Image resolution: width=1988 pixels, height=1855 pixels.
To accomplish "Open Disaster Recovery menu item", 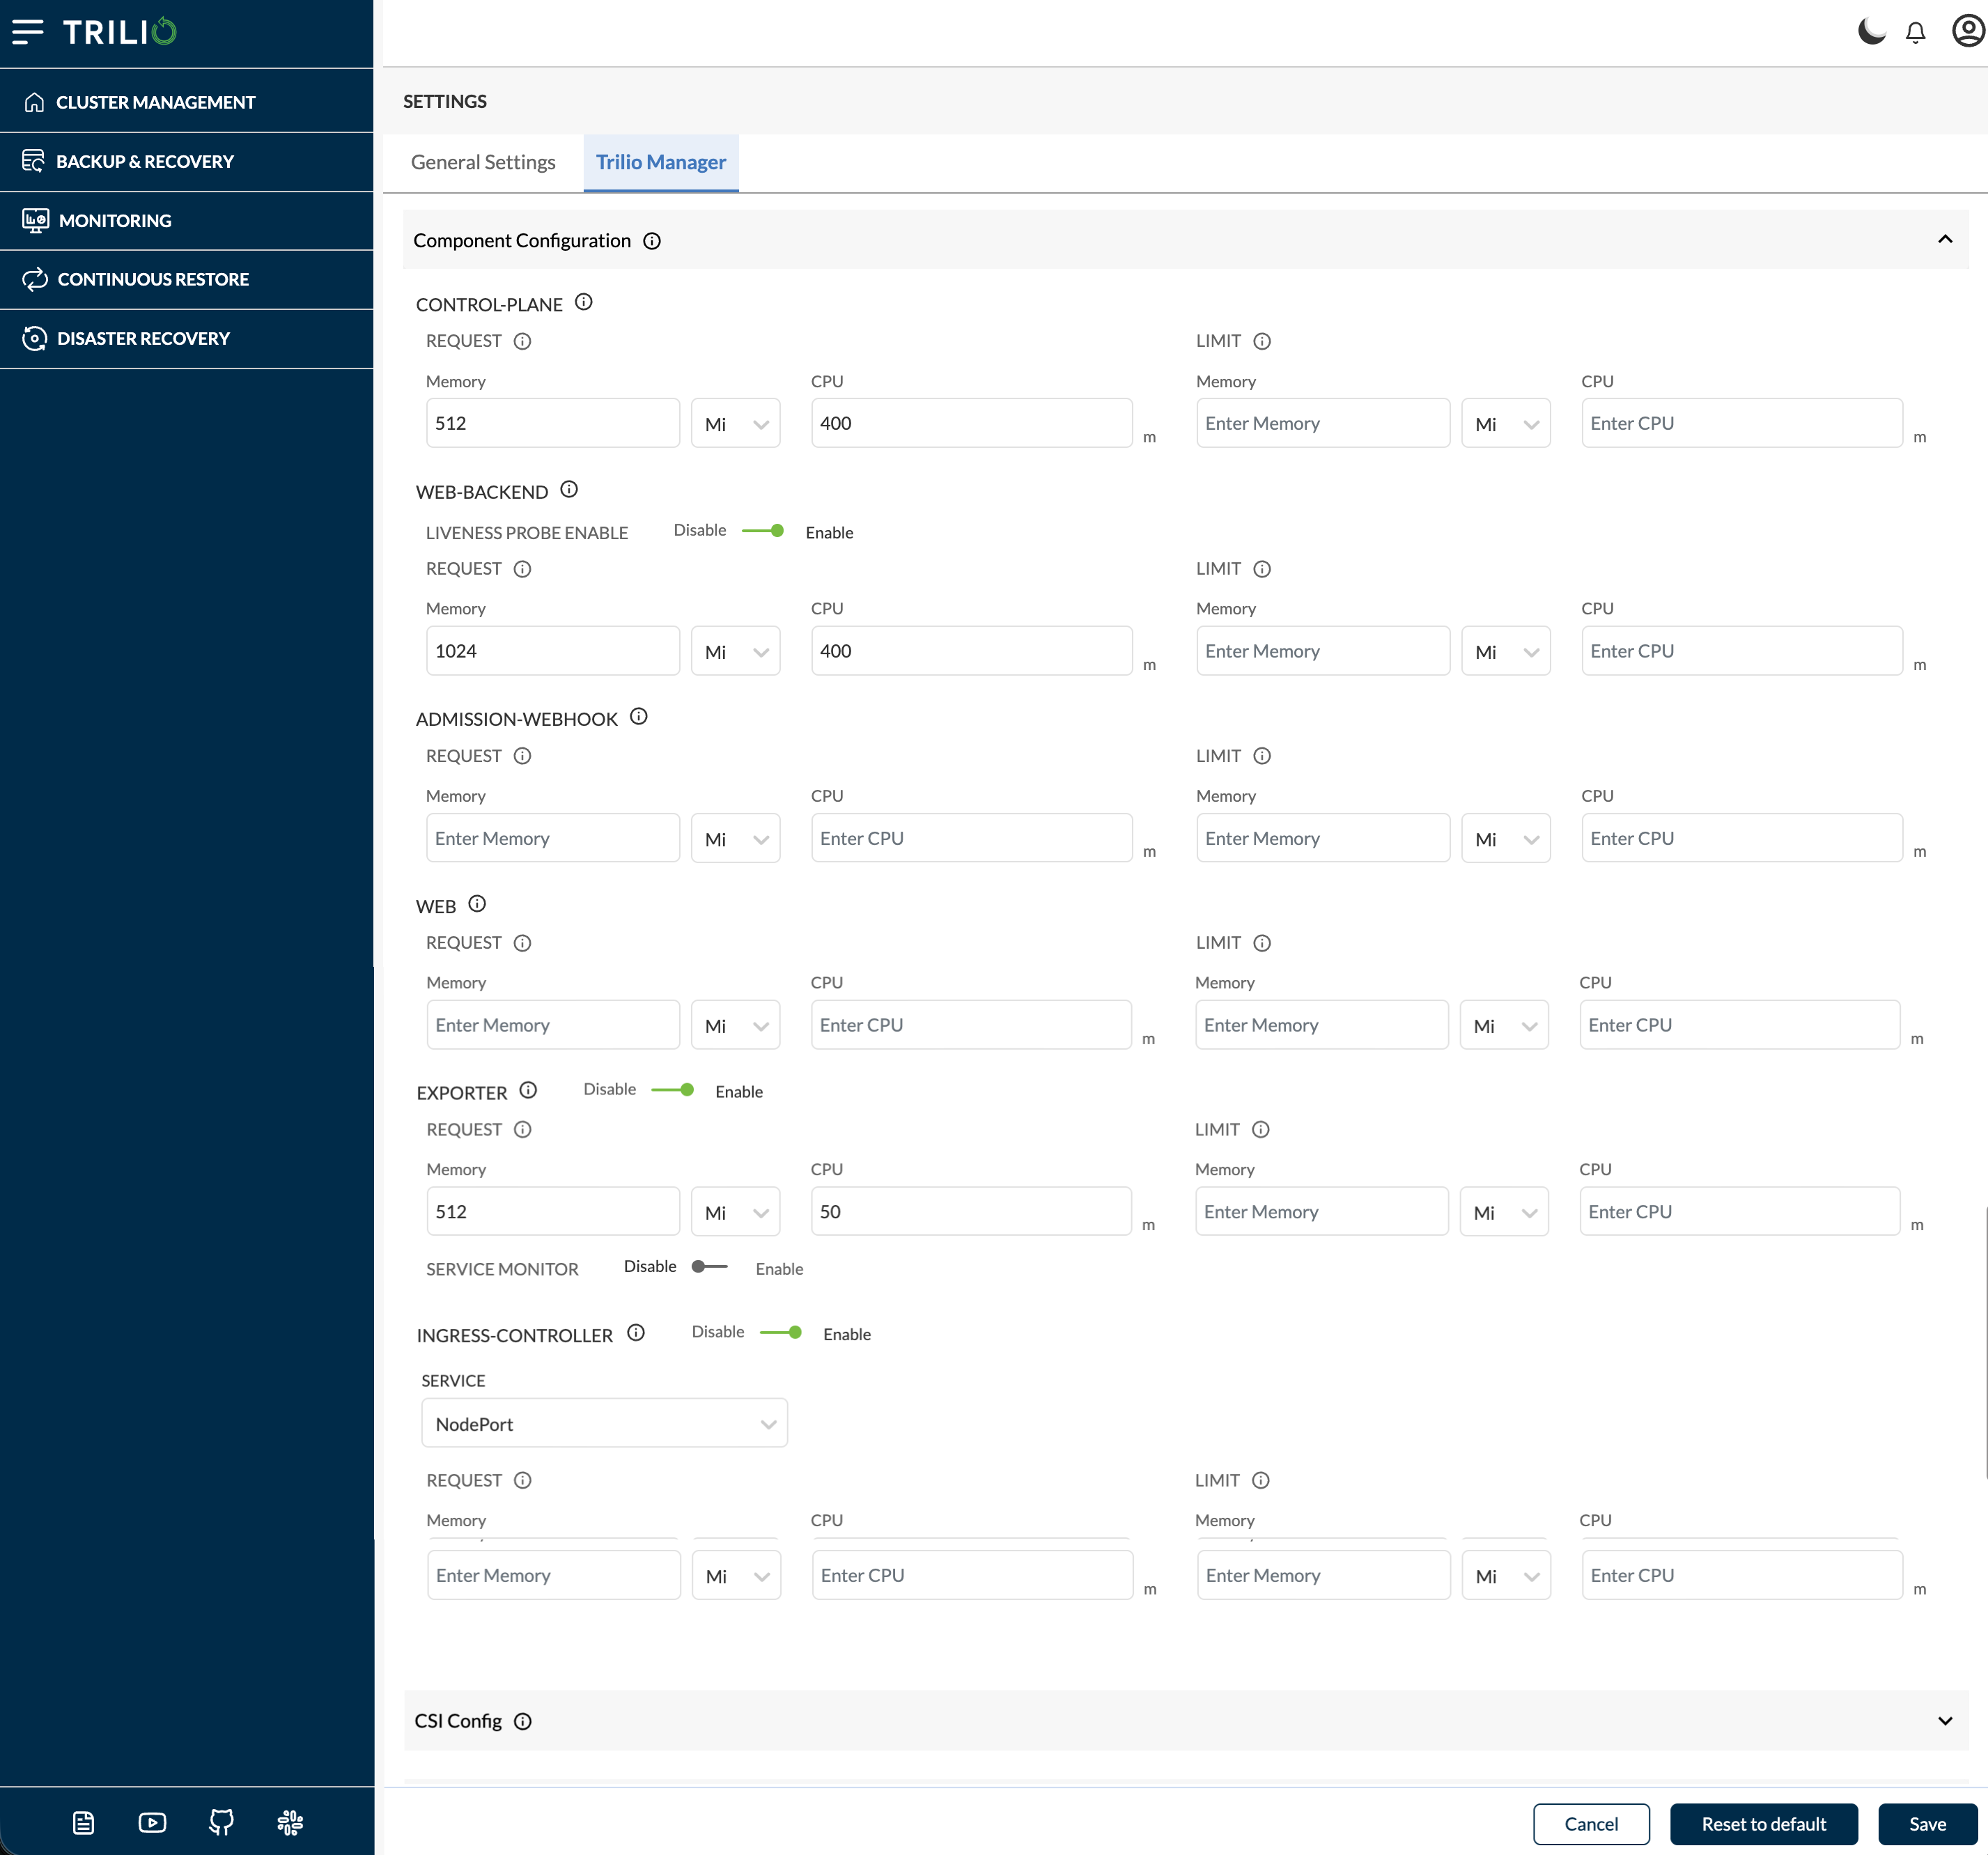I will coord(143,339).
